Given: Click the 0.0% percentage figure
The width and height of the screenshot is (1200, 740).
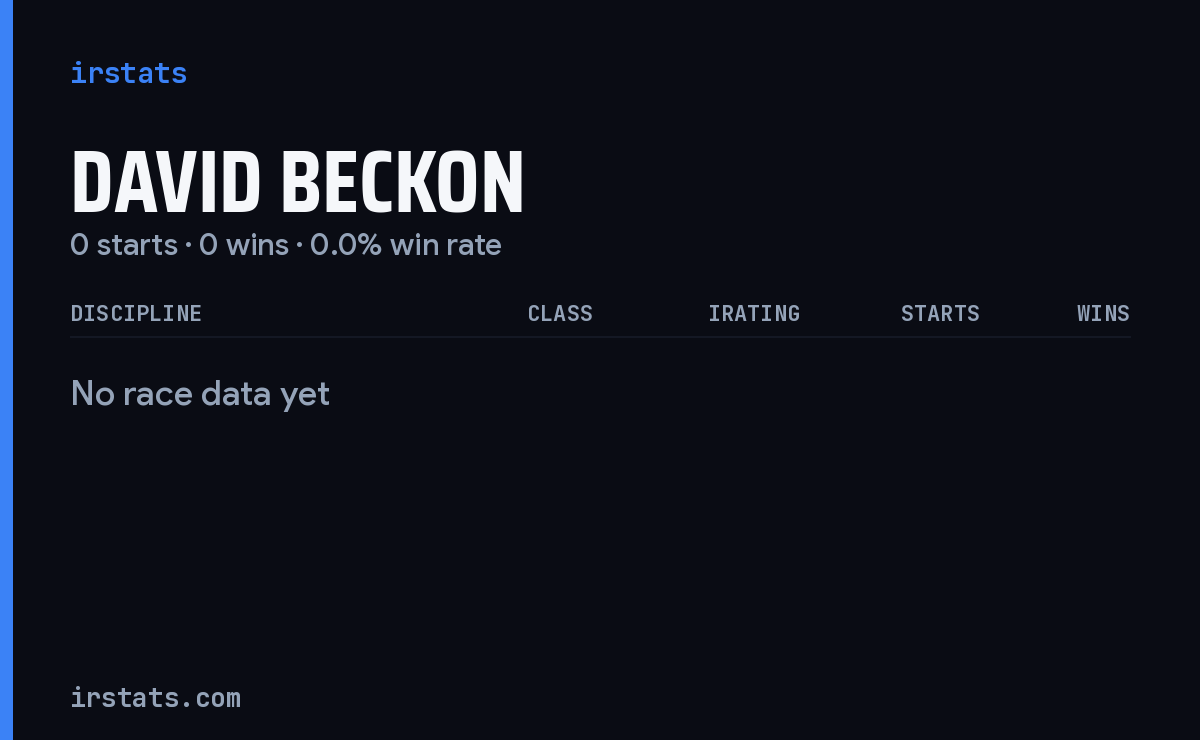Looking at the screenshot, I should click(346, 245).
